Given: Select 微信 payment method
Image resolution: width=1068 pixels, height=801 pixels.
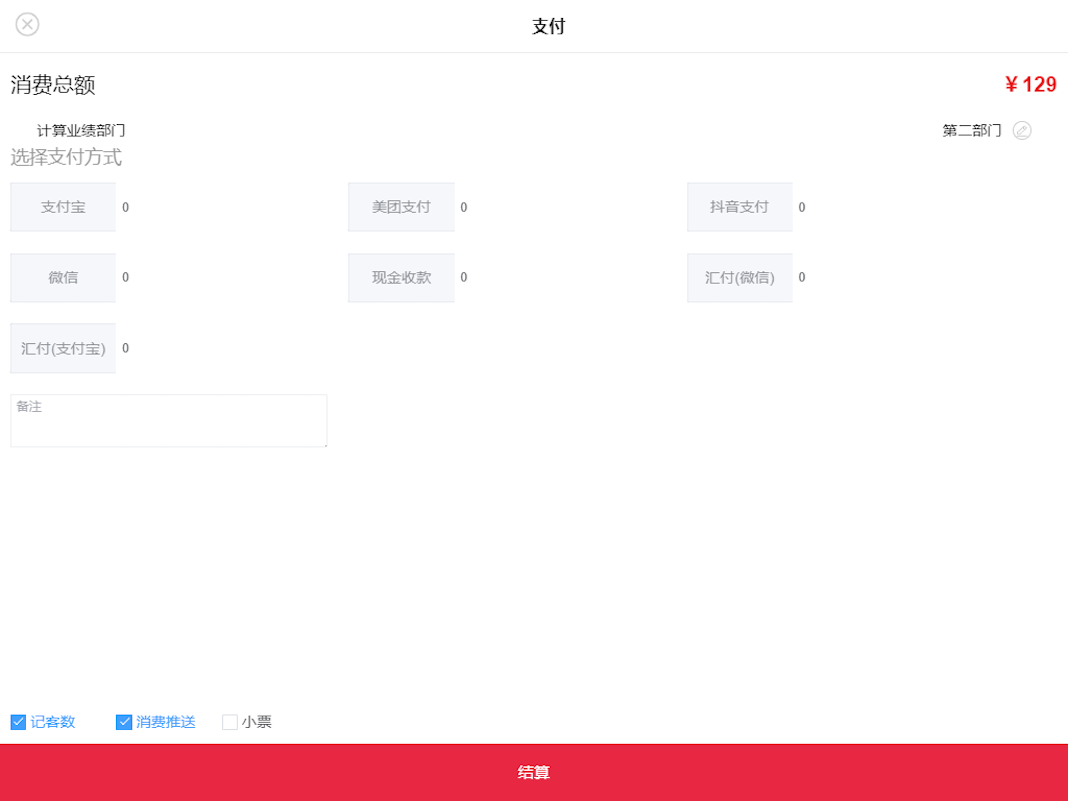Looking at the screenshot, I should point(63,278).
